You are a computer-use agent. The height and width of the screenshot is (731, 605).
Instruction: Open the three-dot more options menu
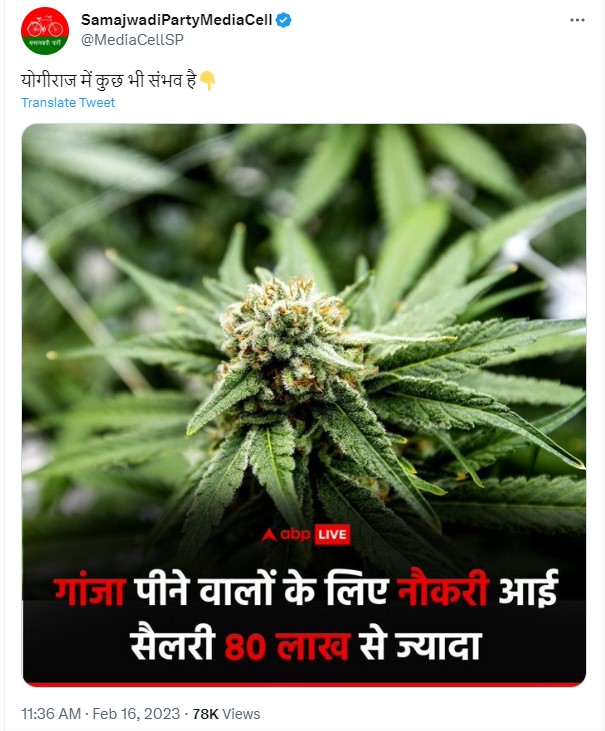[x=577, y=20]
